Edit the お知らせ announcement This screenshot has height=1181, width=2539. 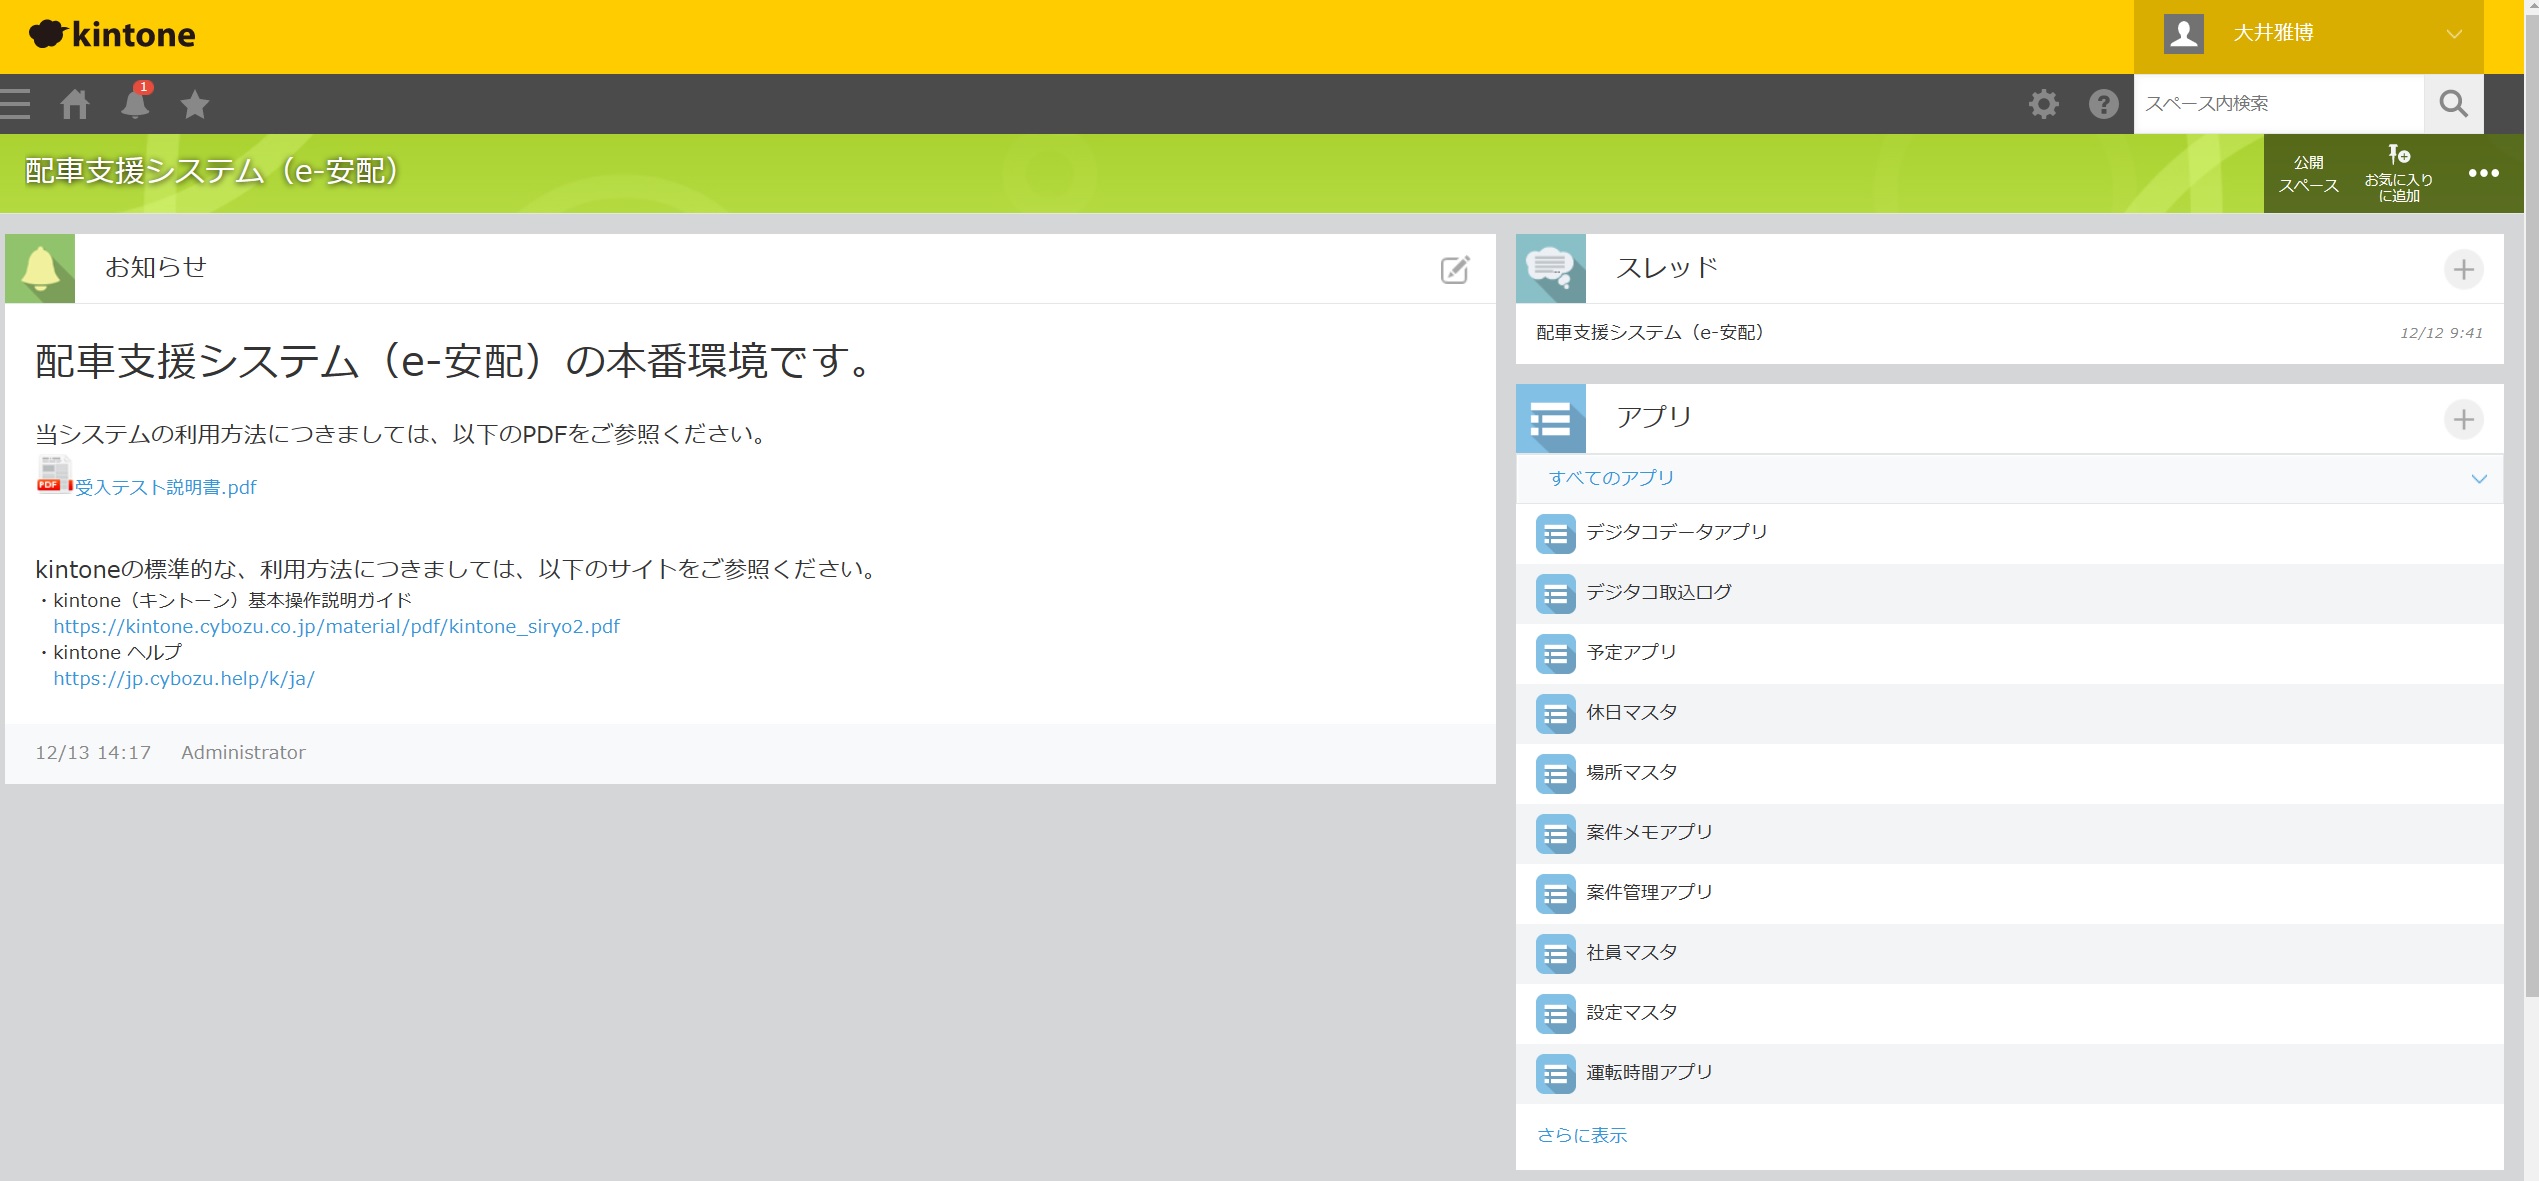tap(1455, 269)
